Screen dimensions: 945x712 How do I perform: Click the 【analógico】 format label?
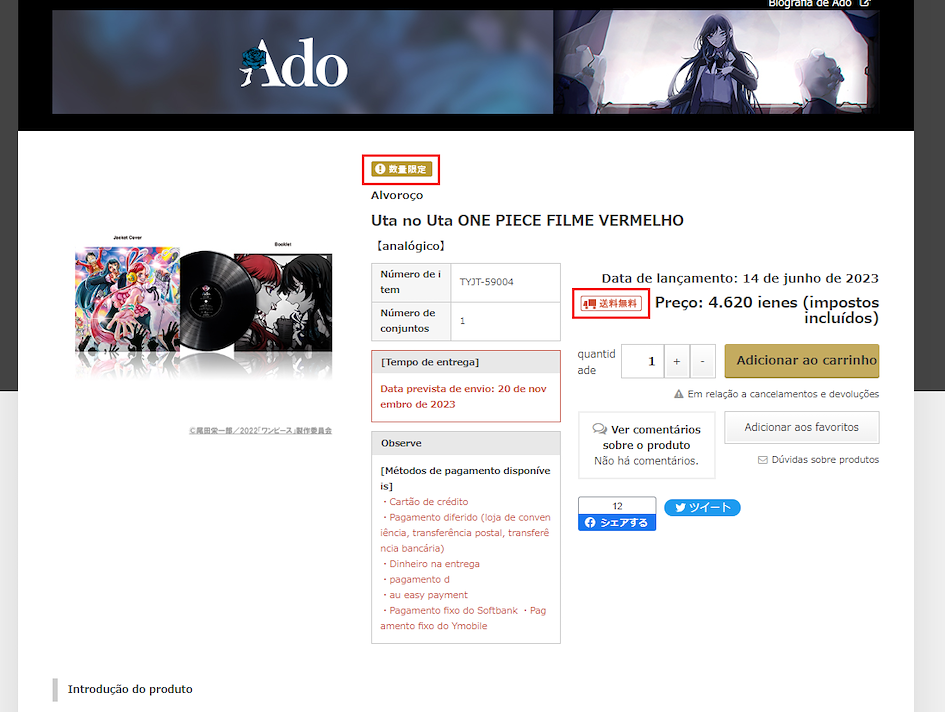click(x=410, y=246)
